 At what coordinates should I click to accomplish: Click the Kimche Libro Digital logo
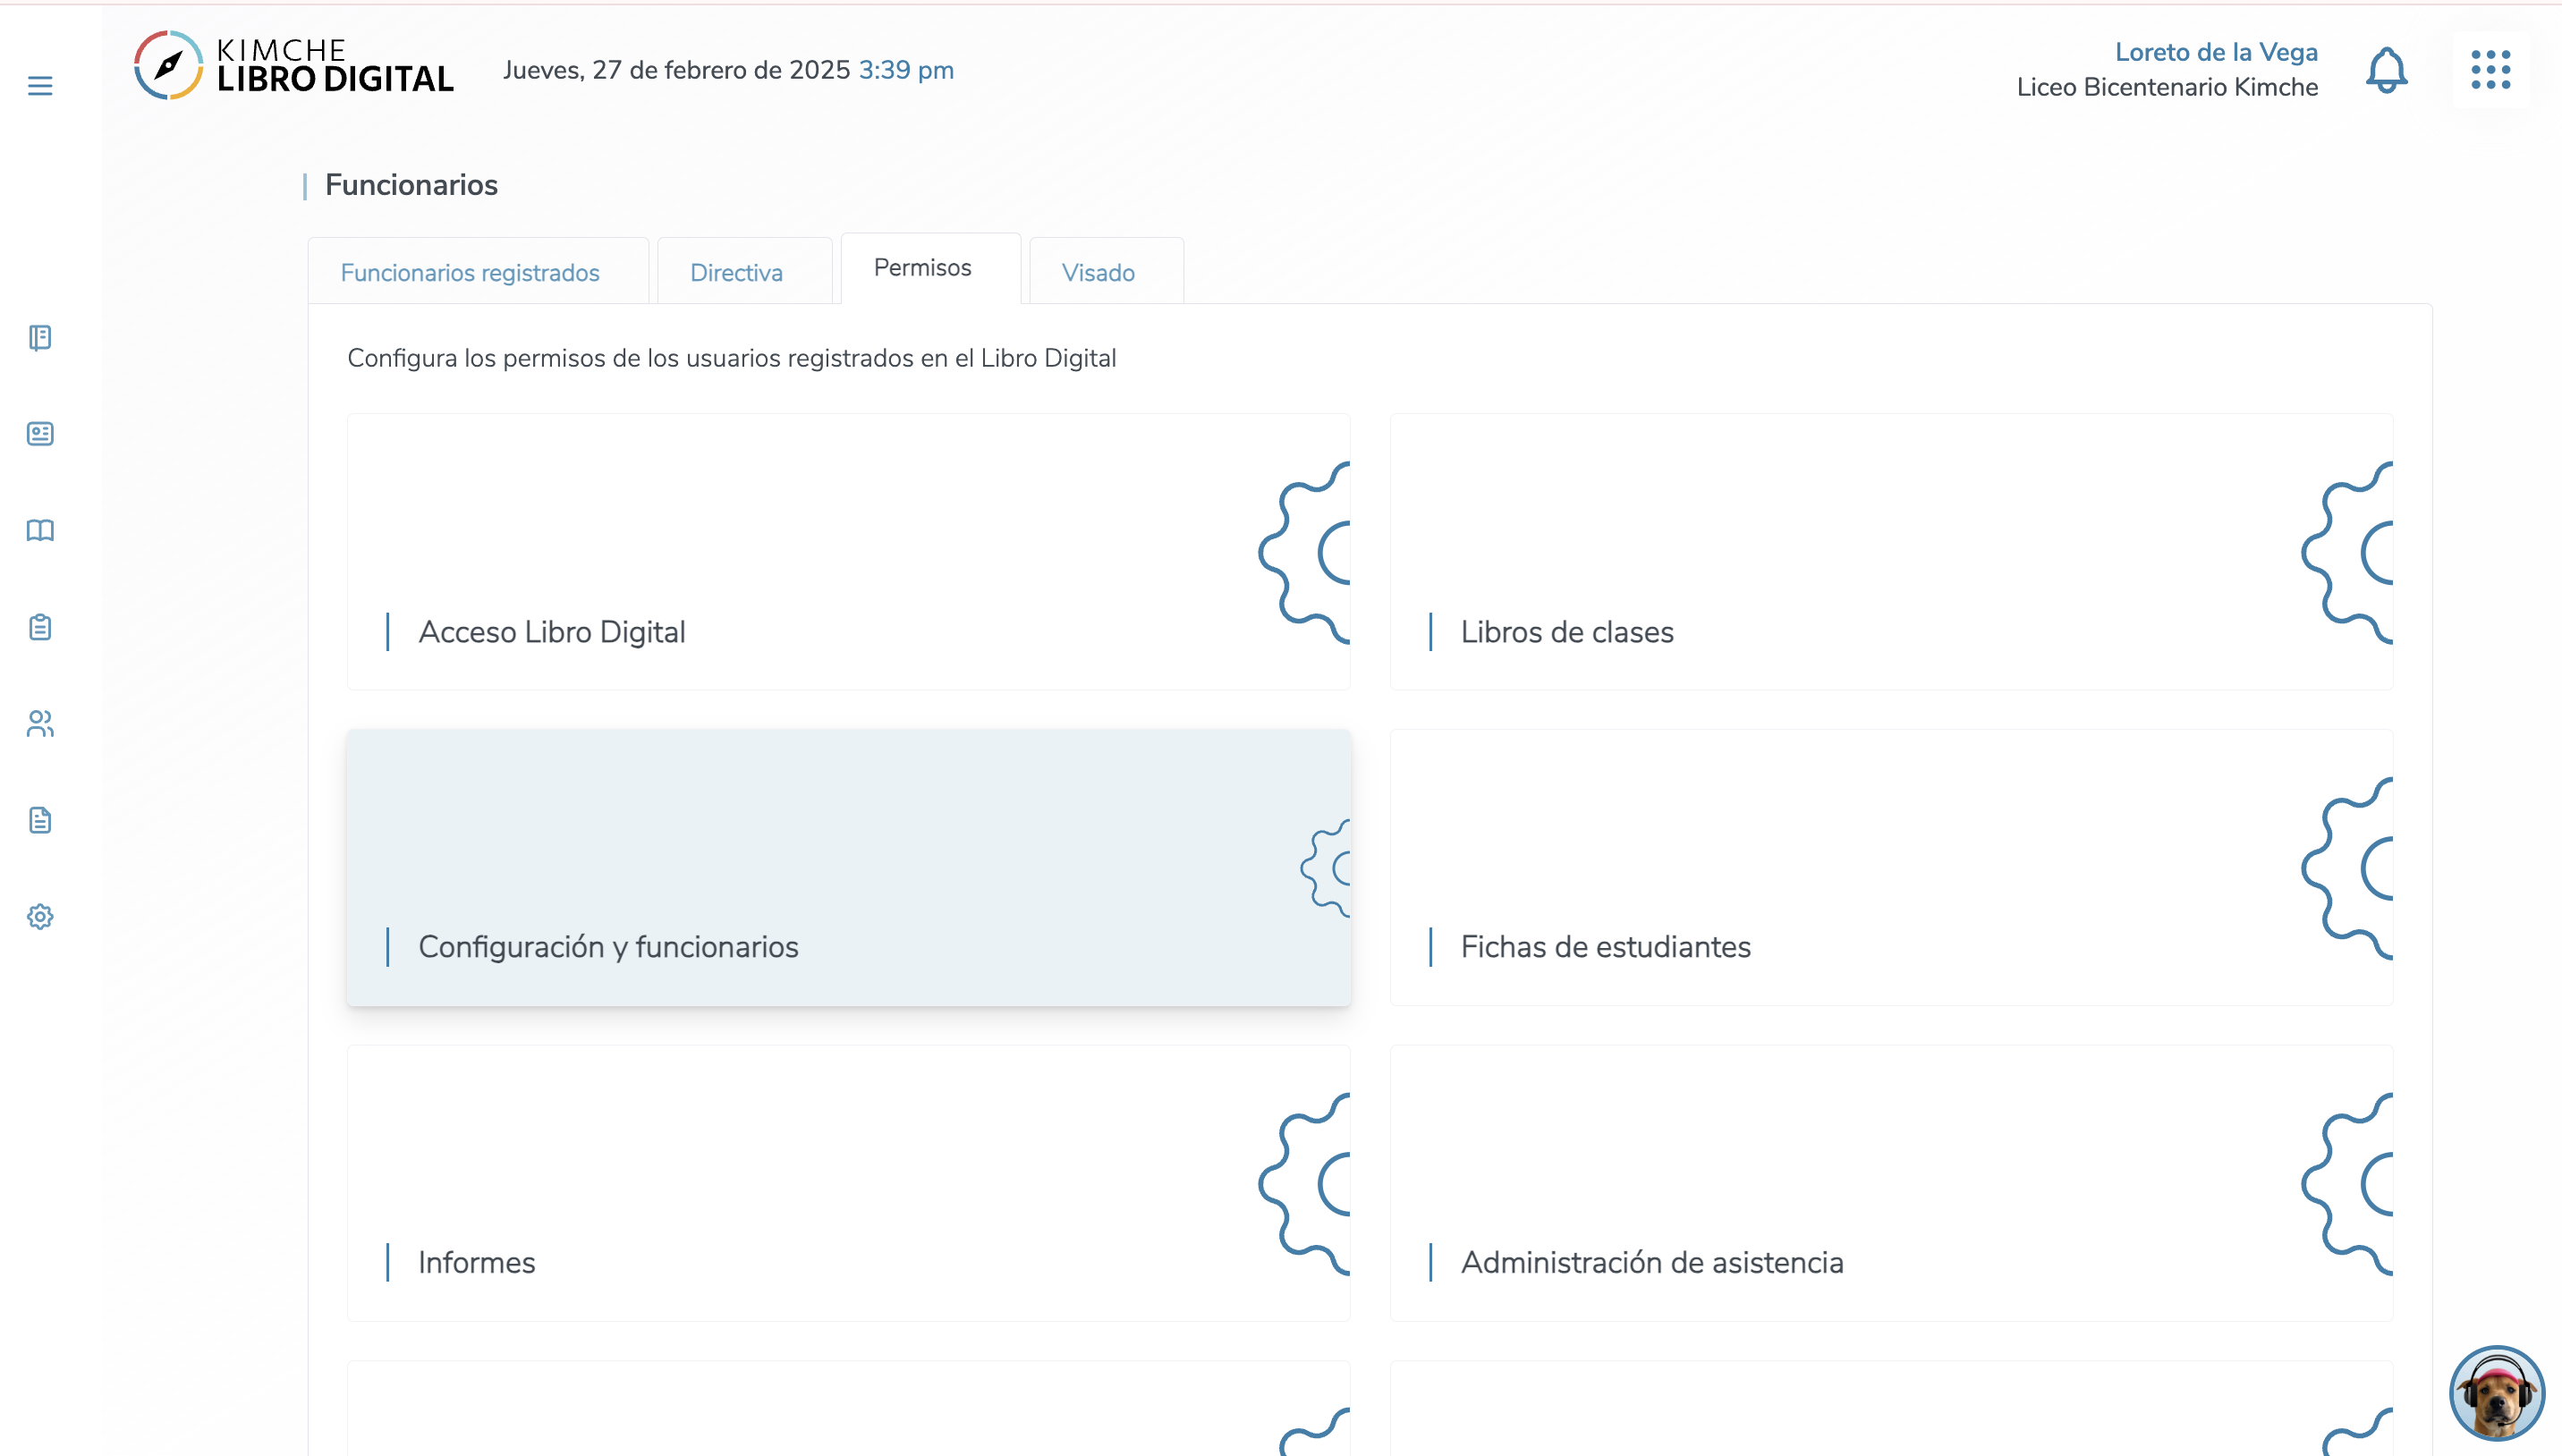click(294, 66)
